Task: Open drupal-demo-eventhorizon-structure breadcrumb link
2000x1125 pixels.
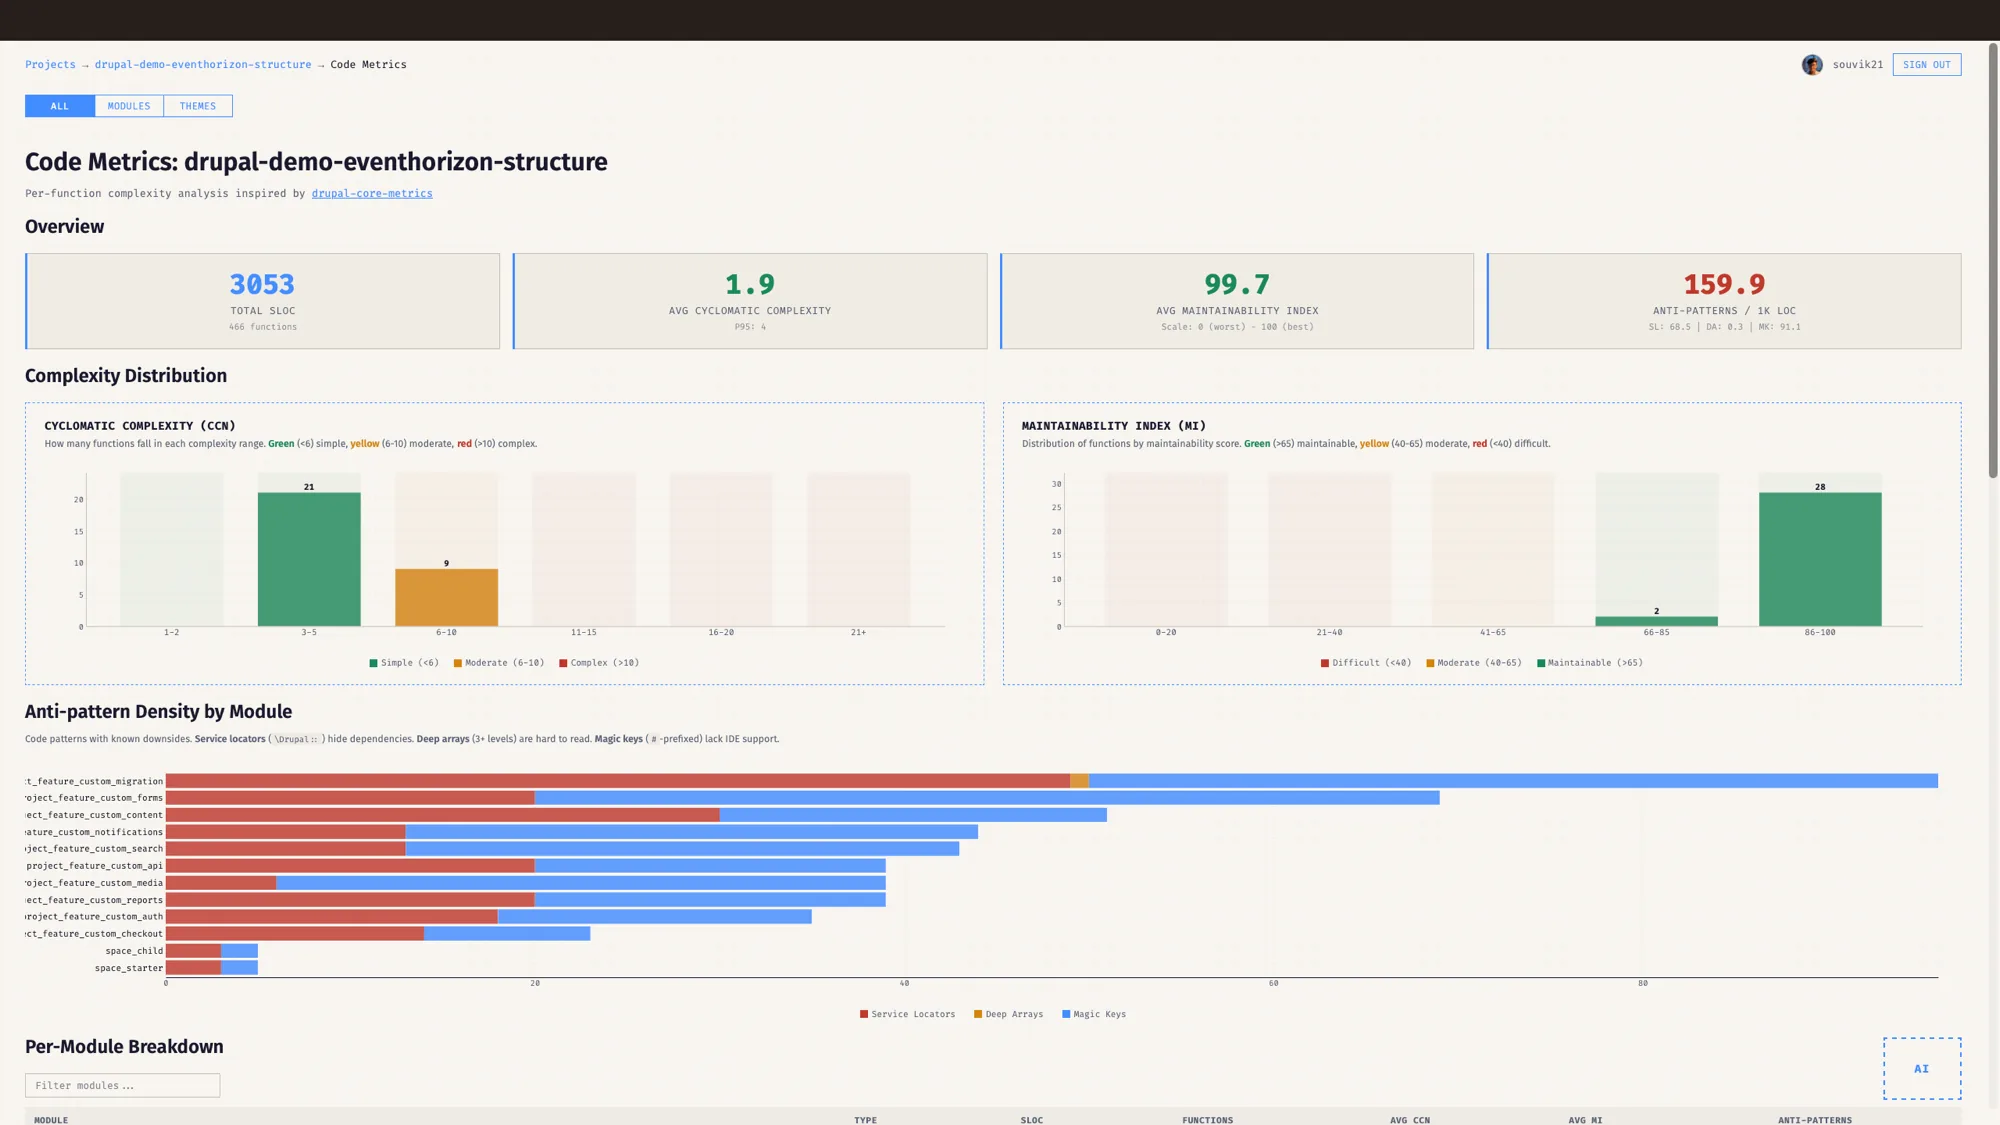Action: pos(203,64)
